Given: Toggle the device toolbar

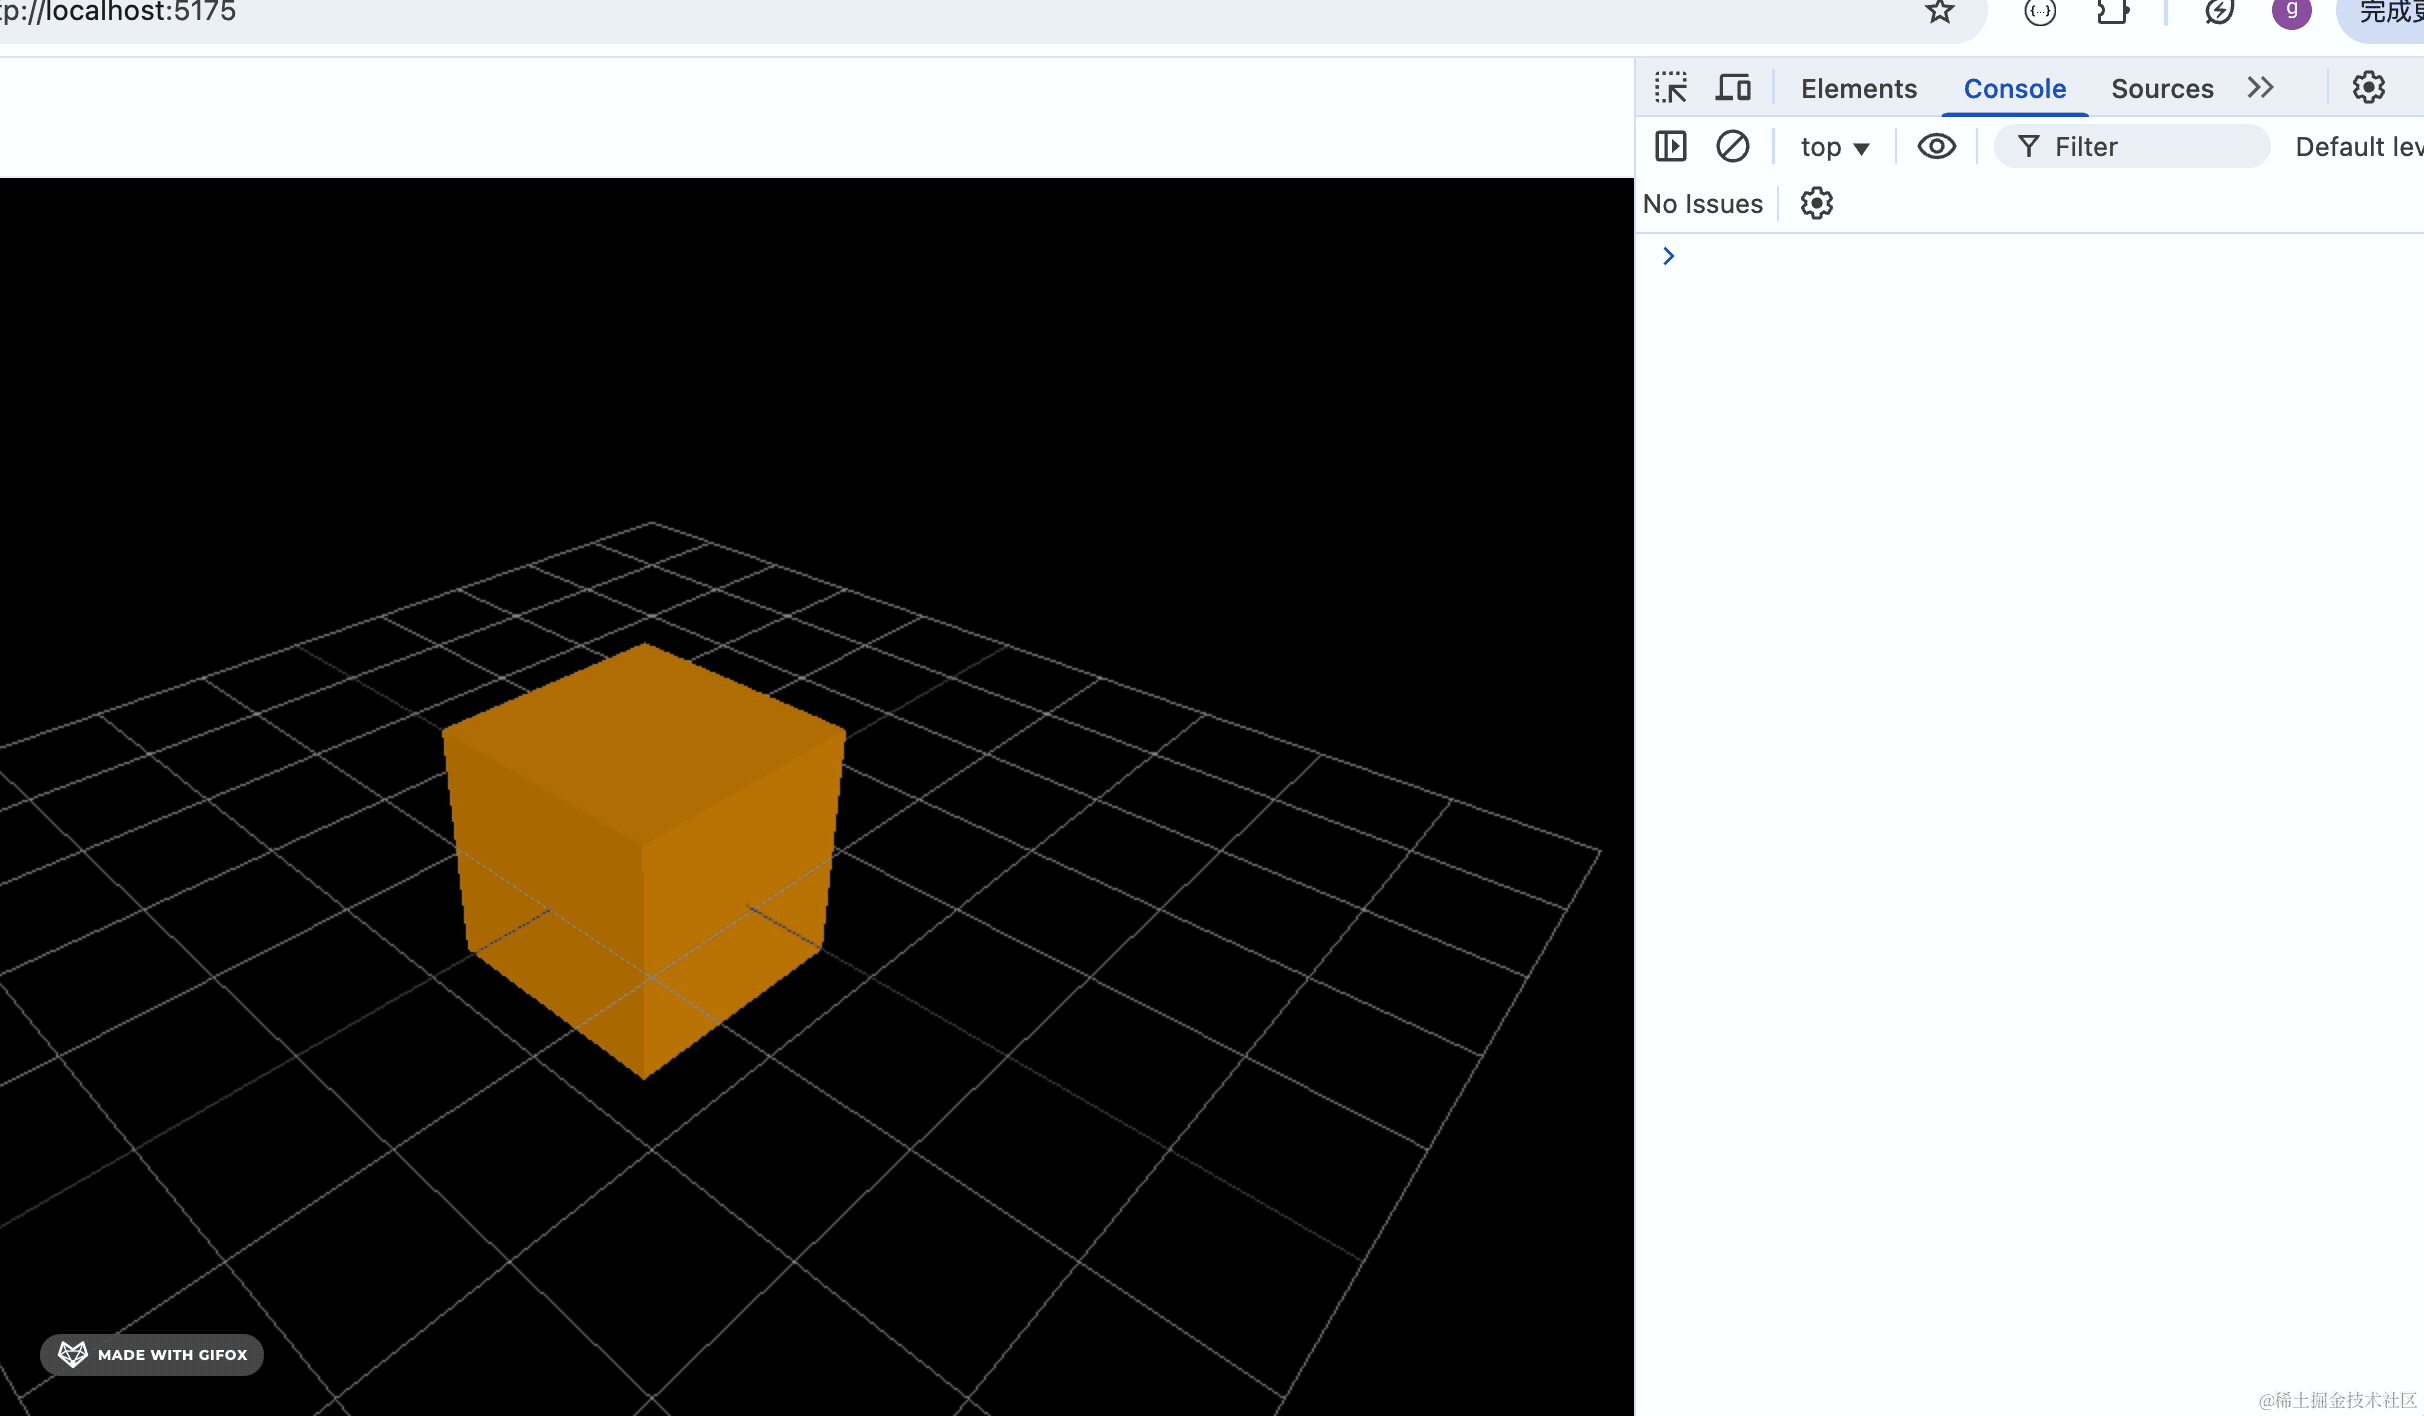Looking at the screenshot, I should (x=1733, y=88).
